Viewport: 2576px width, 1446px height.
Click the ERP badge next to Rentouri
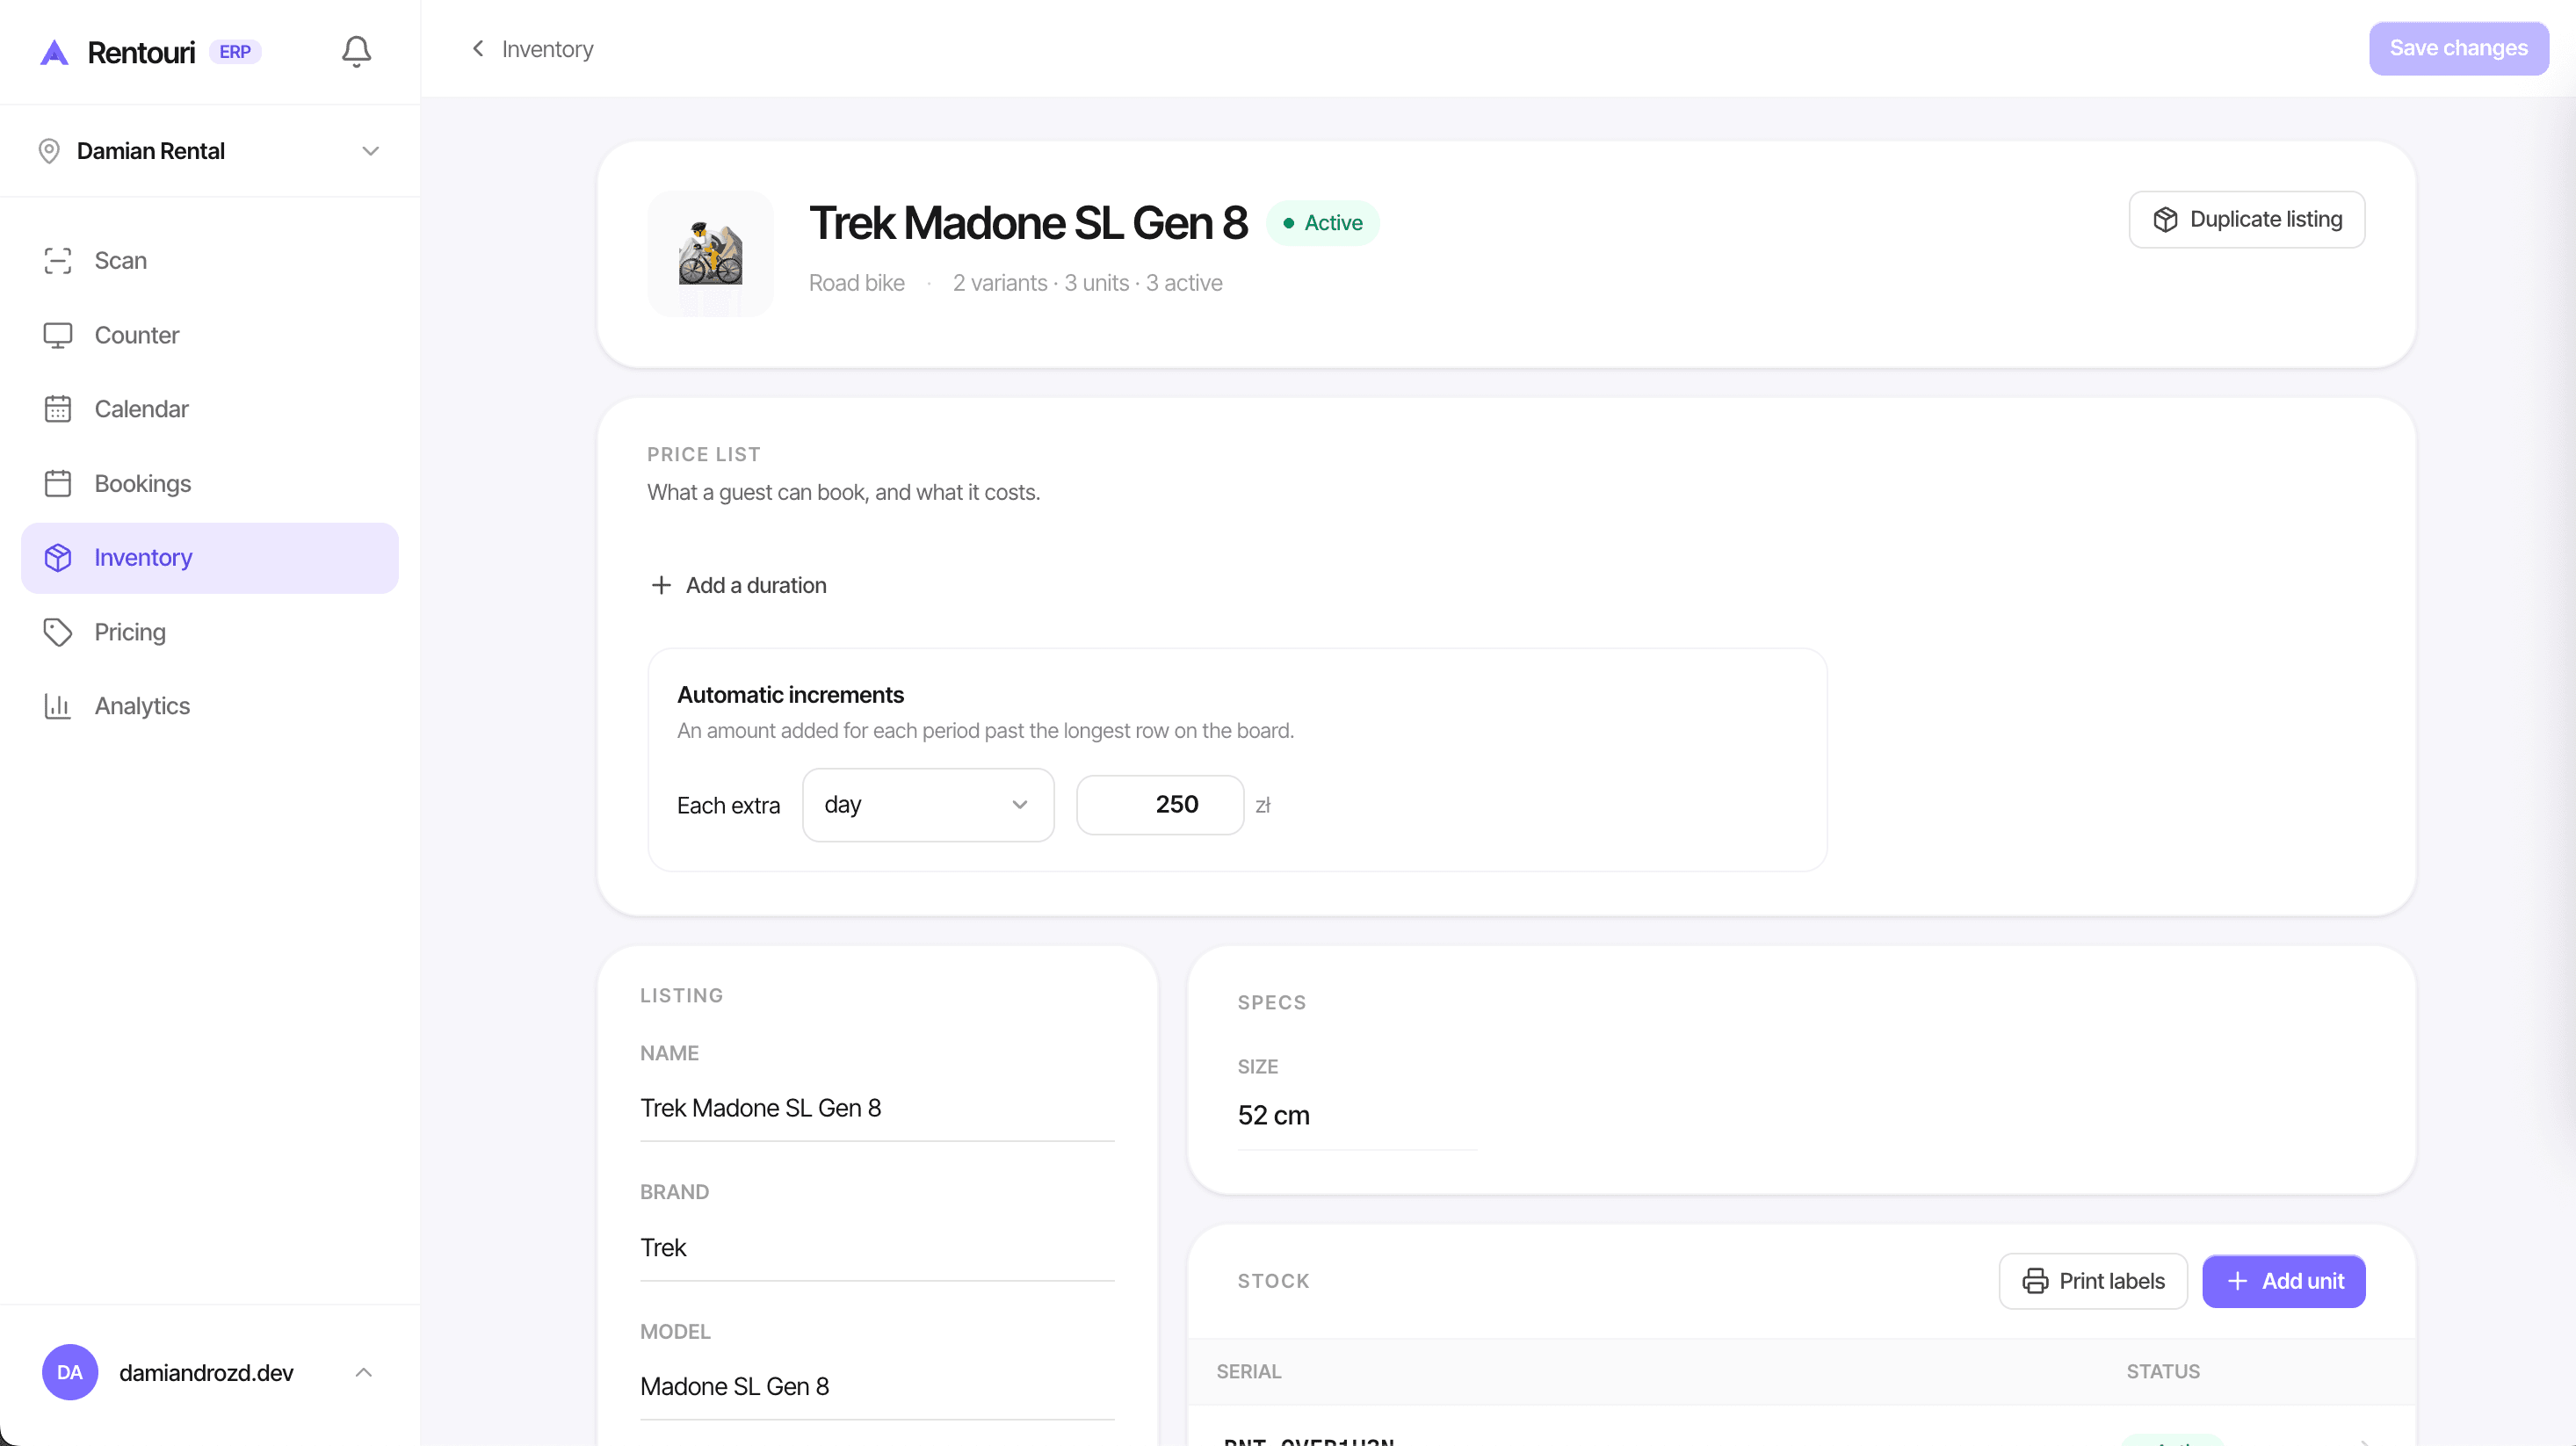(235, 52)
